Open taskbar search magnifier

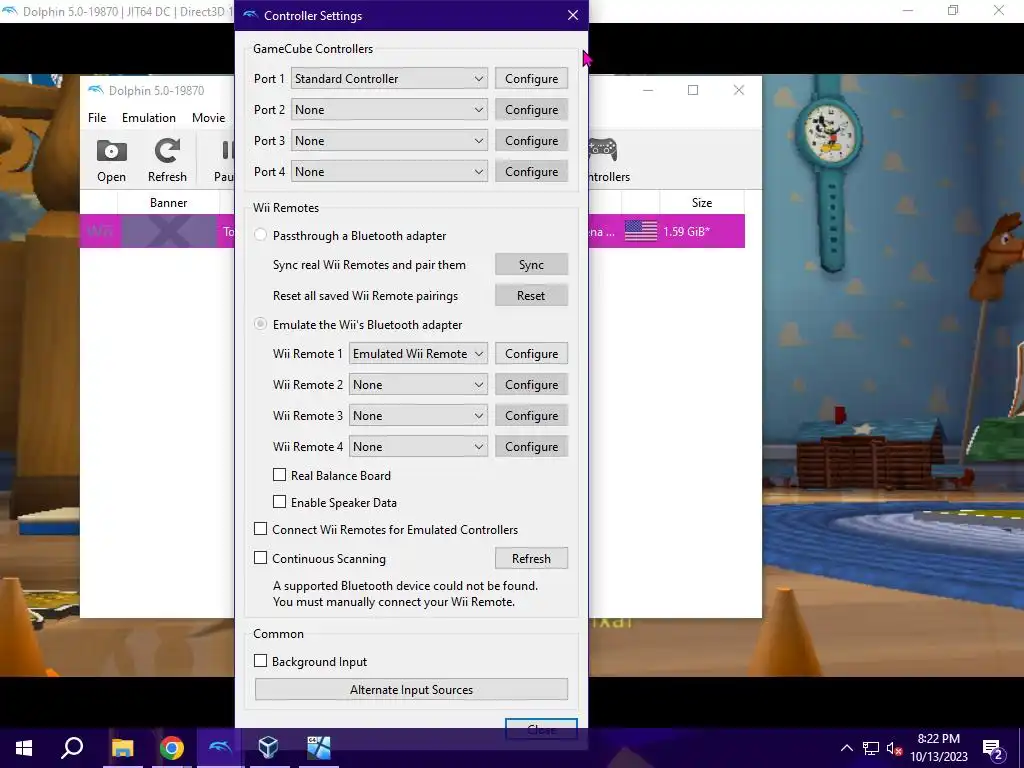pyautogui.click(x=72, y=748)
